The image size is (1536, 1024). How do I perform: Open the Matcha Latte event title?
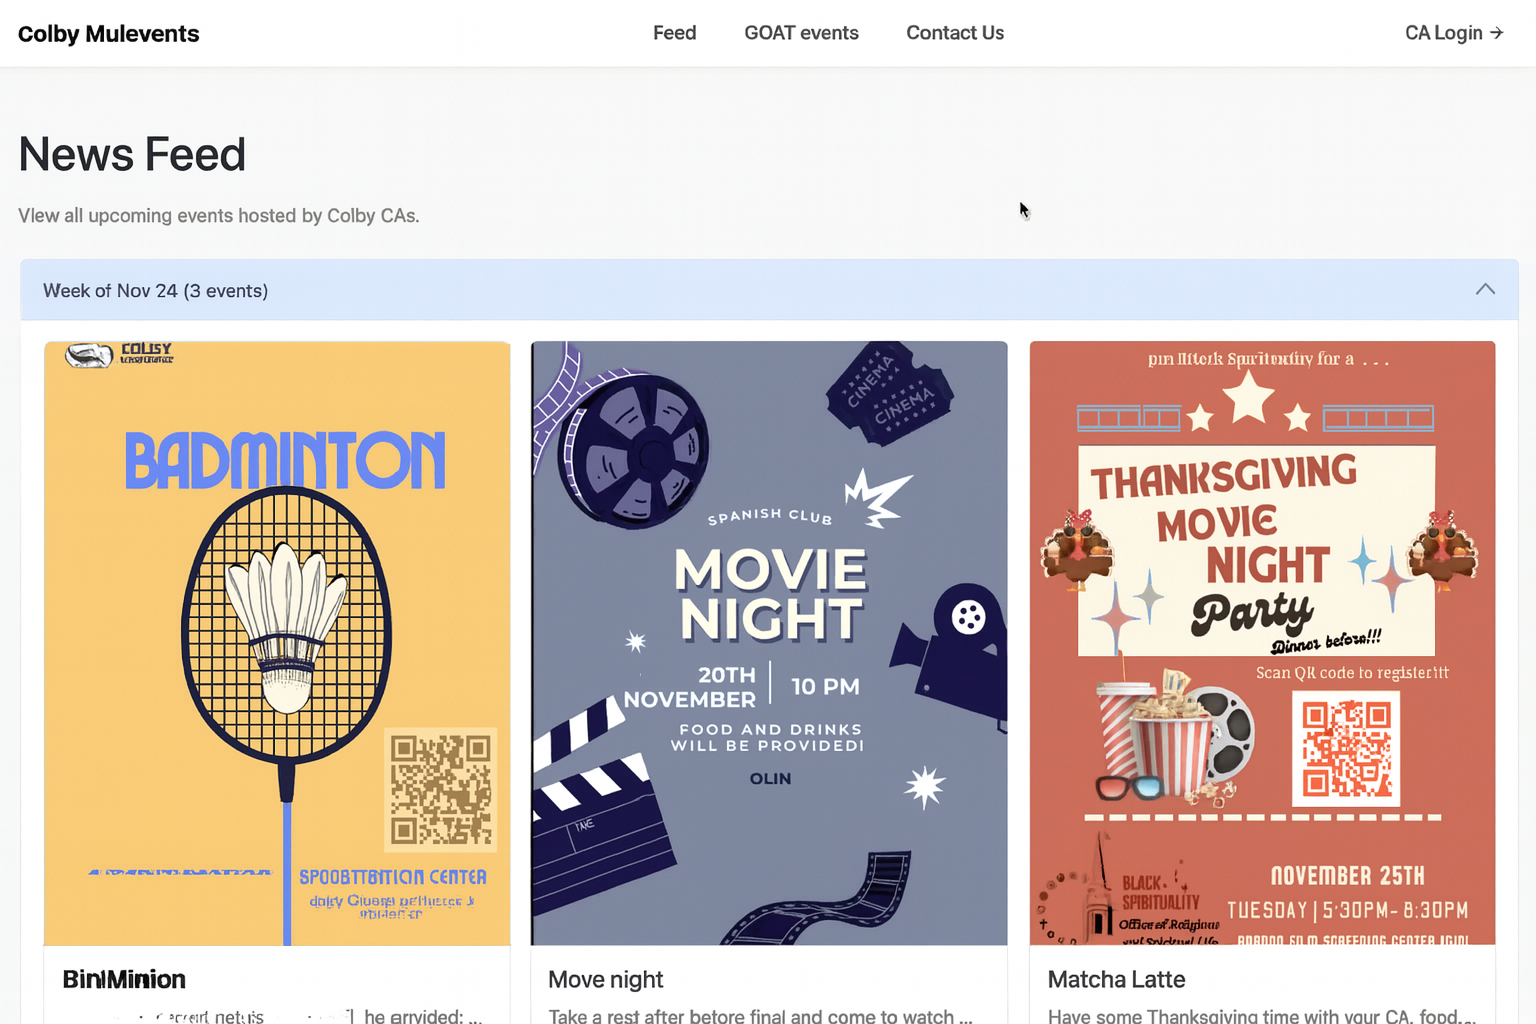click(1116, 980)
